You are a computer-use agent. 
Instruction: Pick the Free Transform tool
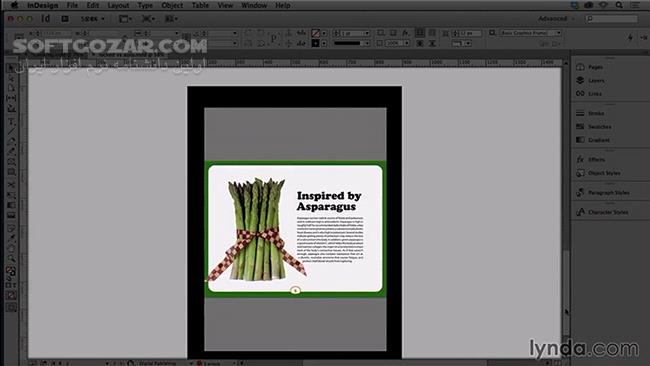11,195
